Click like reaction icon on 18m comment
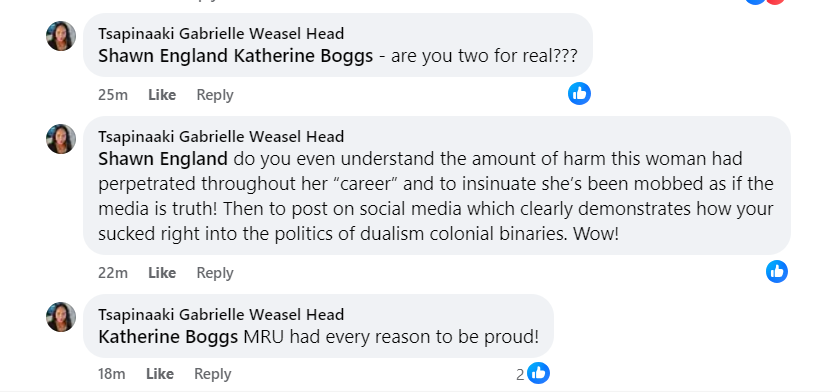Image resolution: width=832 pixels, height=392 pixels. coord(538,373)
